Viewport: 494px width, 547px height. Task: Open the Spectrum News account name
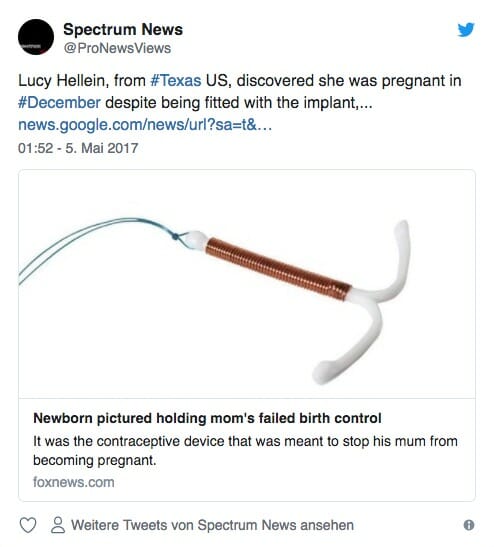tap(123, 29)
